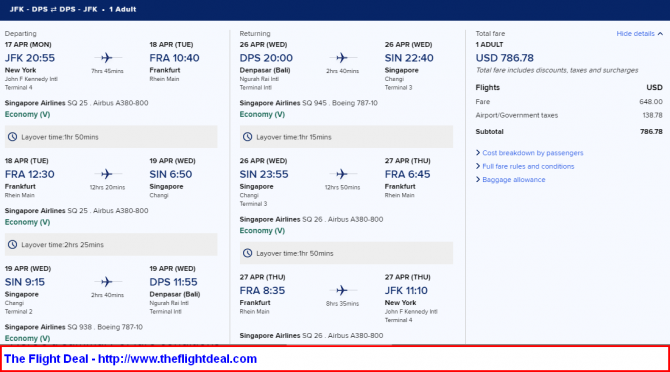
Task: Click clock icon beside 1hr 50mins departing layover
Action: [13, 137]
